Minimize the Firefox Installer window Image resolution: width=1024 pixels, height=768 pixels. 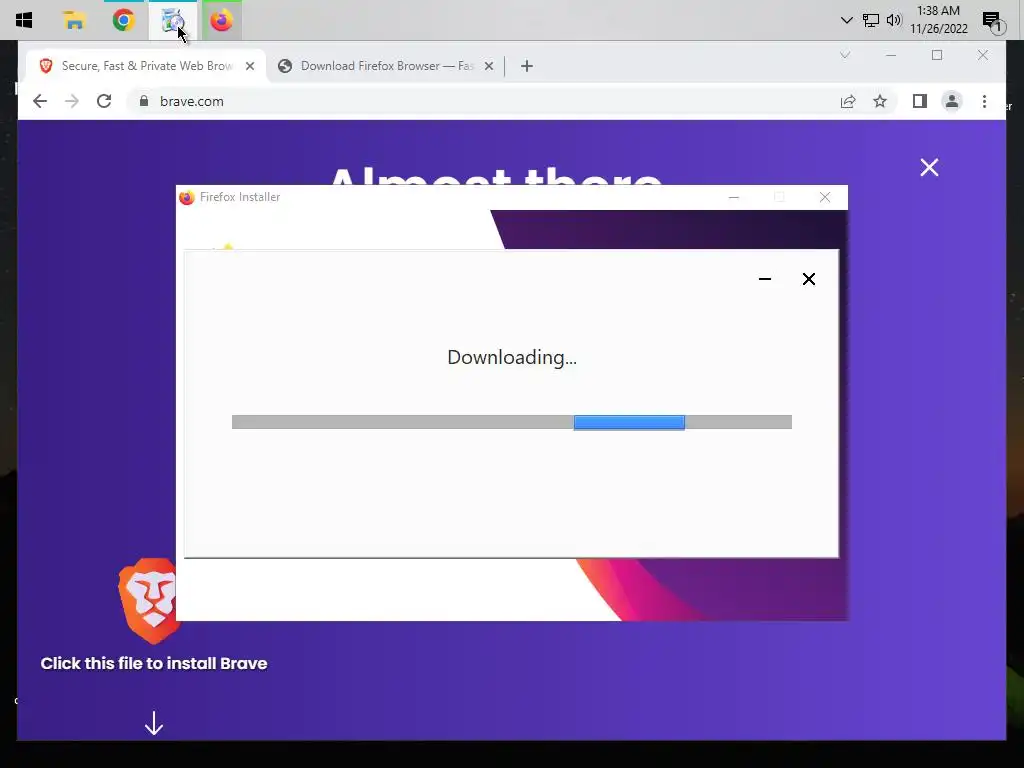734,197
